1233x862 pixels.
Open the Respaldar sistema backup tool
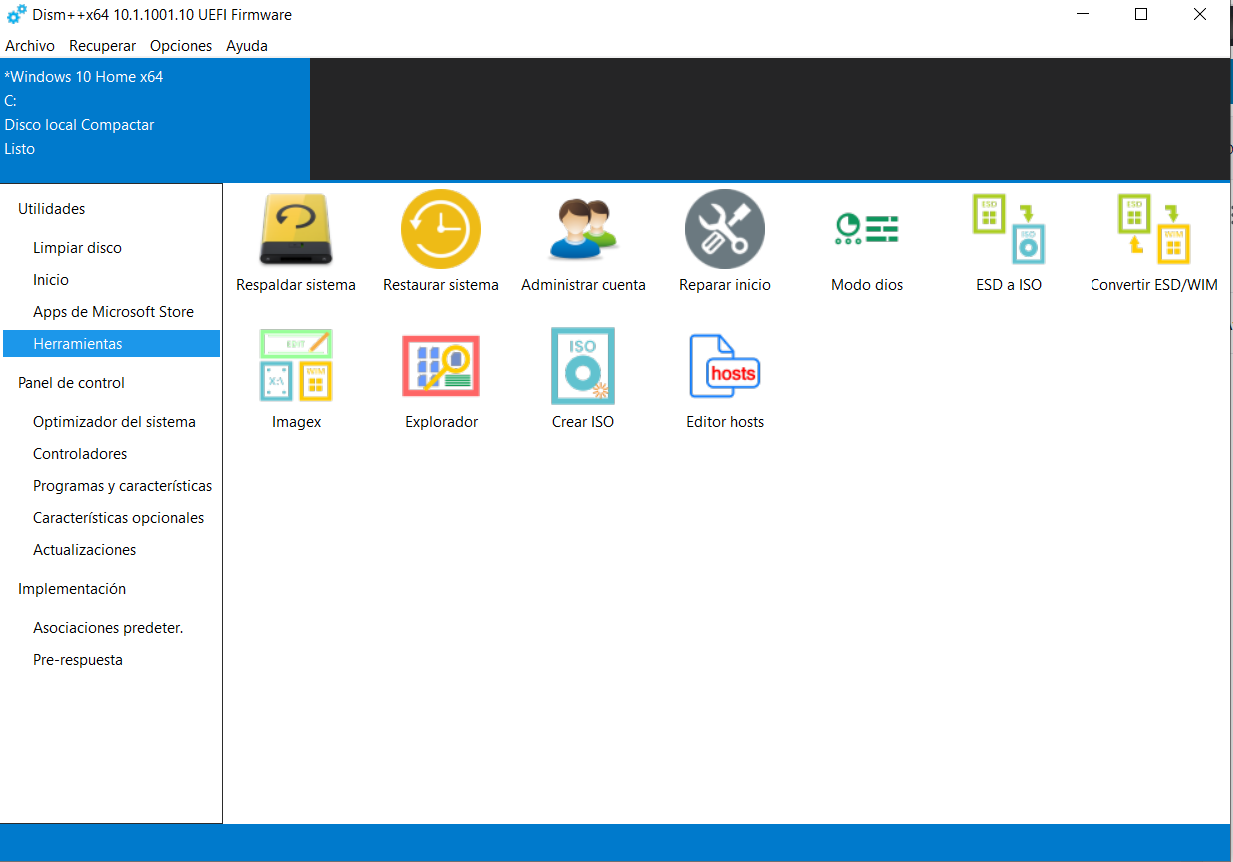295,229
